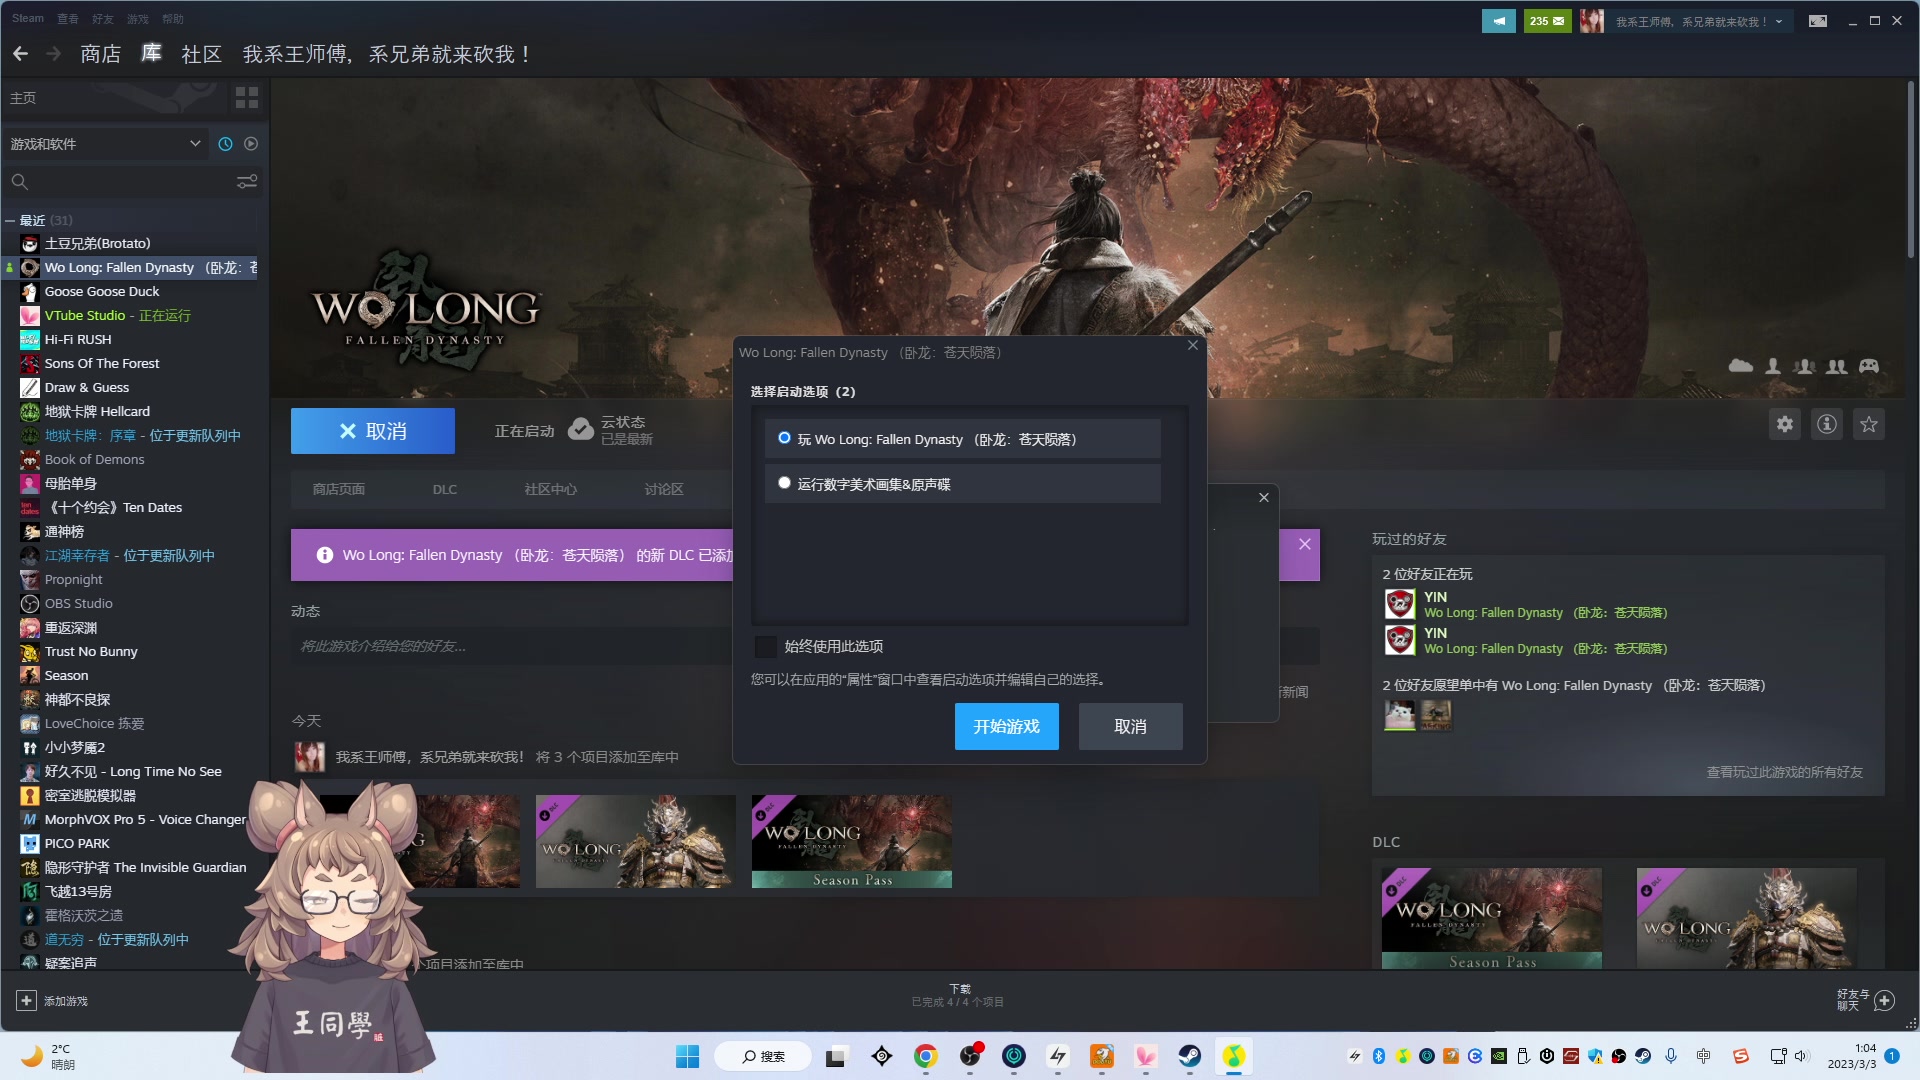Open the user profile avatar
This screenshot has height=1080, width=1920.
click(x=1592, y=21)
